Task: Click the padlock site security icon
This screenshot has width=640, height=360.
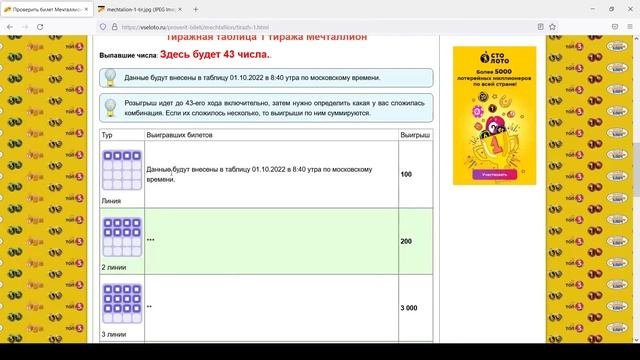Action: 115,27
